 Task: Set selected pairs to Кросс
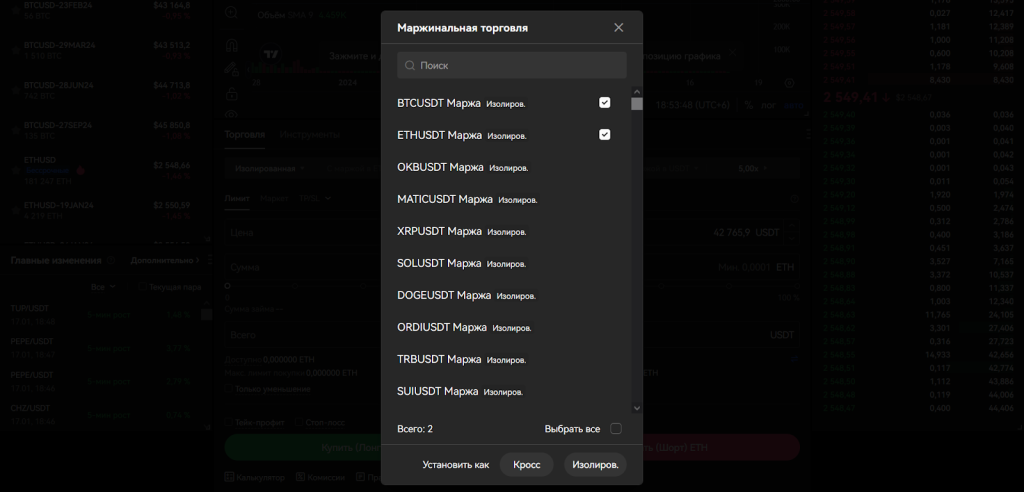point(526,465)
